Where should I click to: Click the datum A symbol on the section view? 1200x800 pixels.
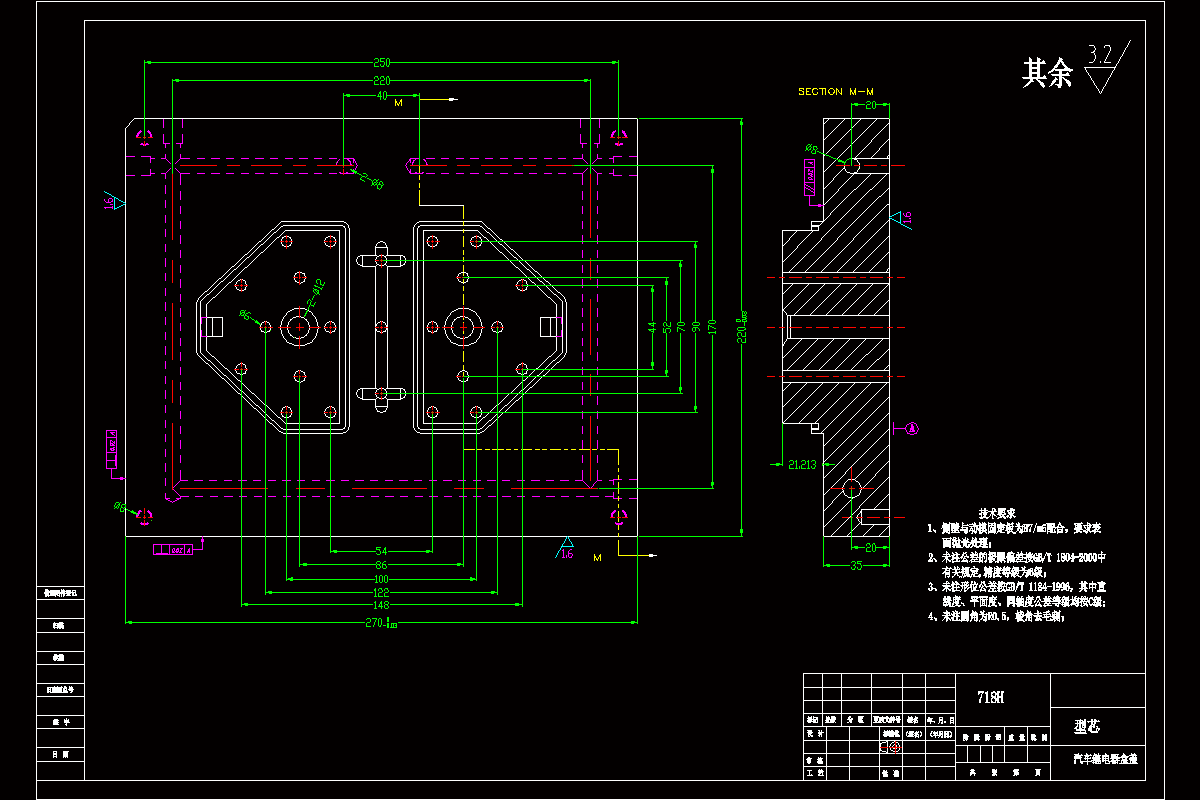point(912,429)
